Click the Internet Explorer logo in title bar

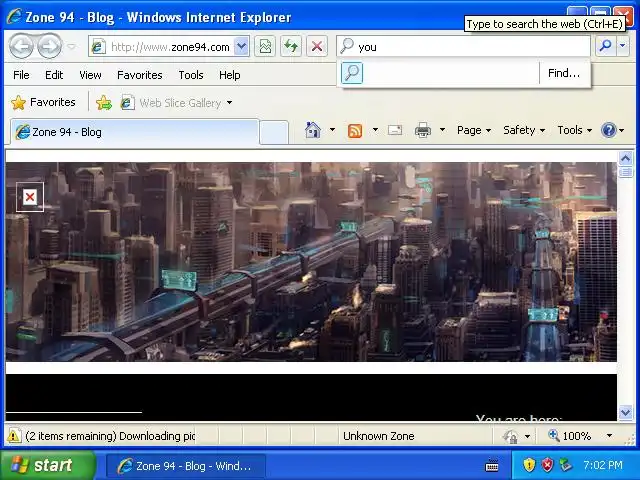14,16
